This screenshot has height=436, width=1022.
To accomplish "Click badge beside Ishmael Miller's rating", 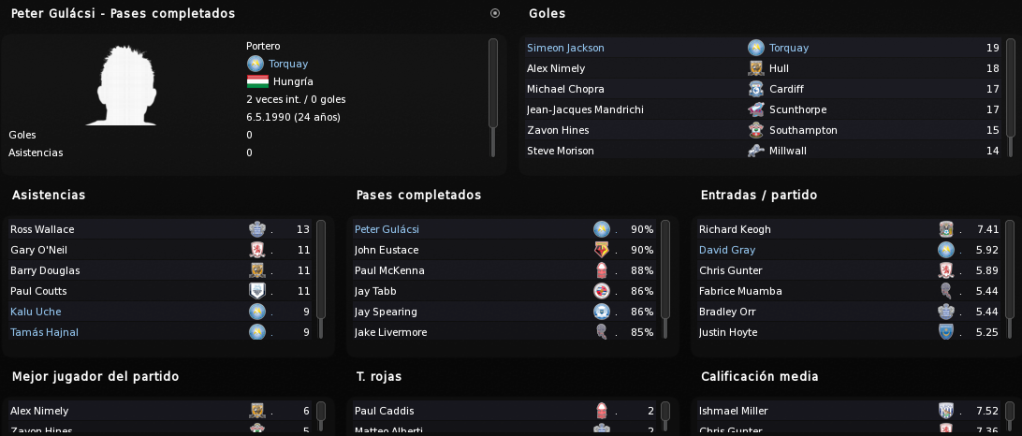I will point(946,411).
